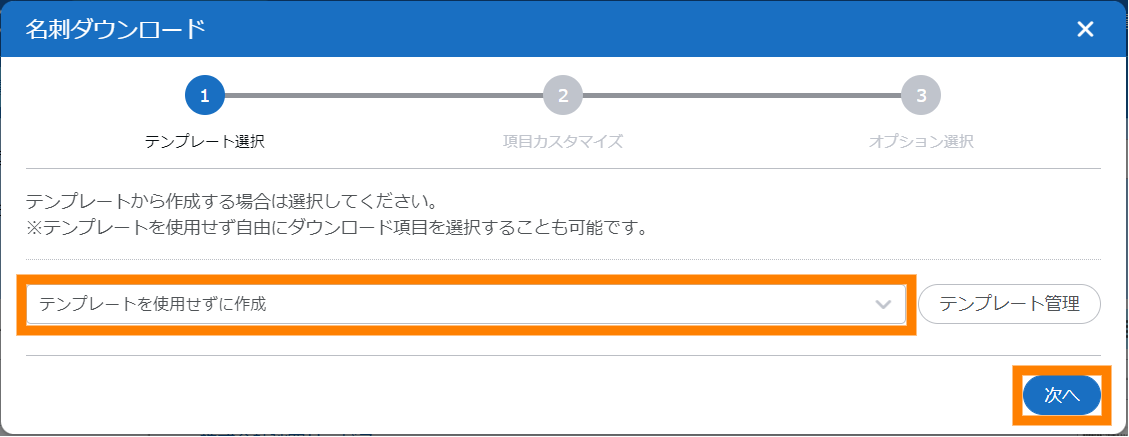1129x437 pixels.
Task: Close the 名刺ダウンロード dialog
Action: coord(1085,29)
